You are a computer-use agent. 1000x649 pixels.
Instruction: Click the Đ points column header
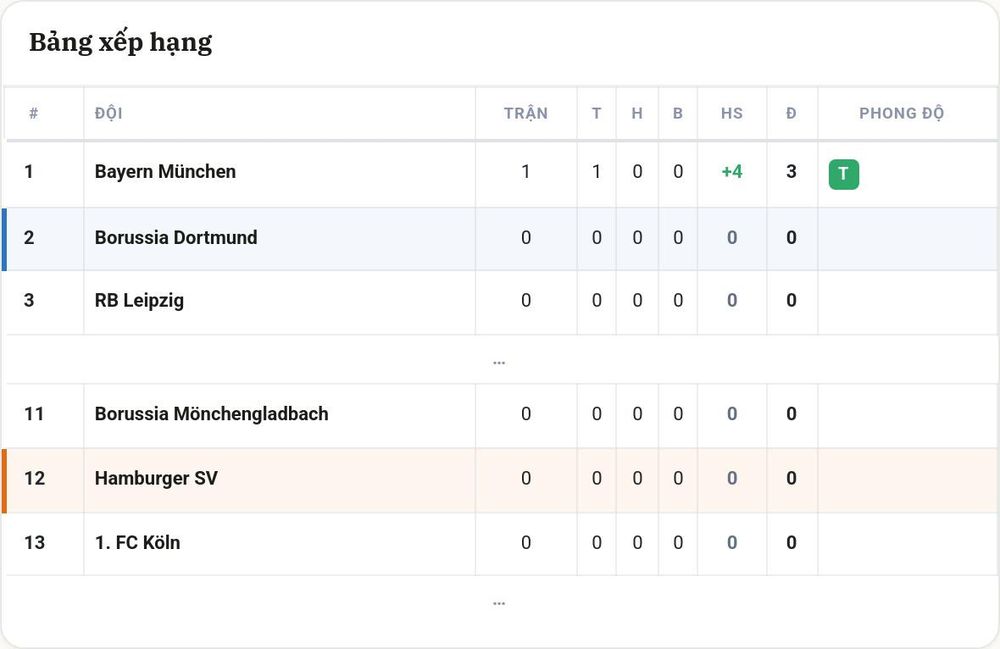791,113
